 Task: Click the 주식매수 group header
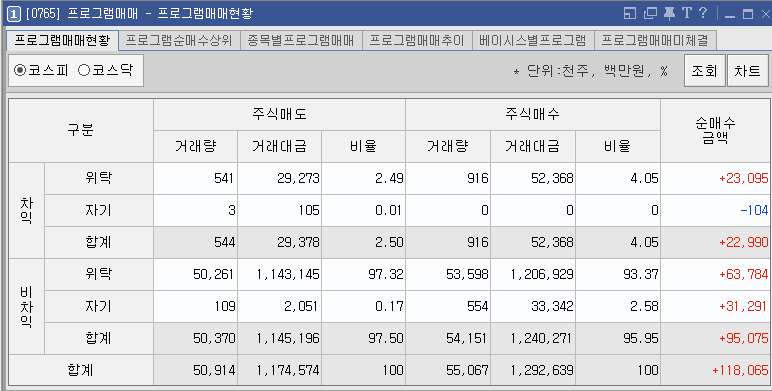[x=532, y=114]
